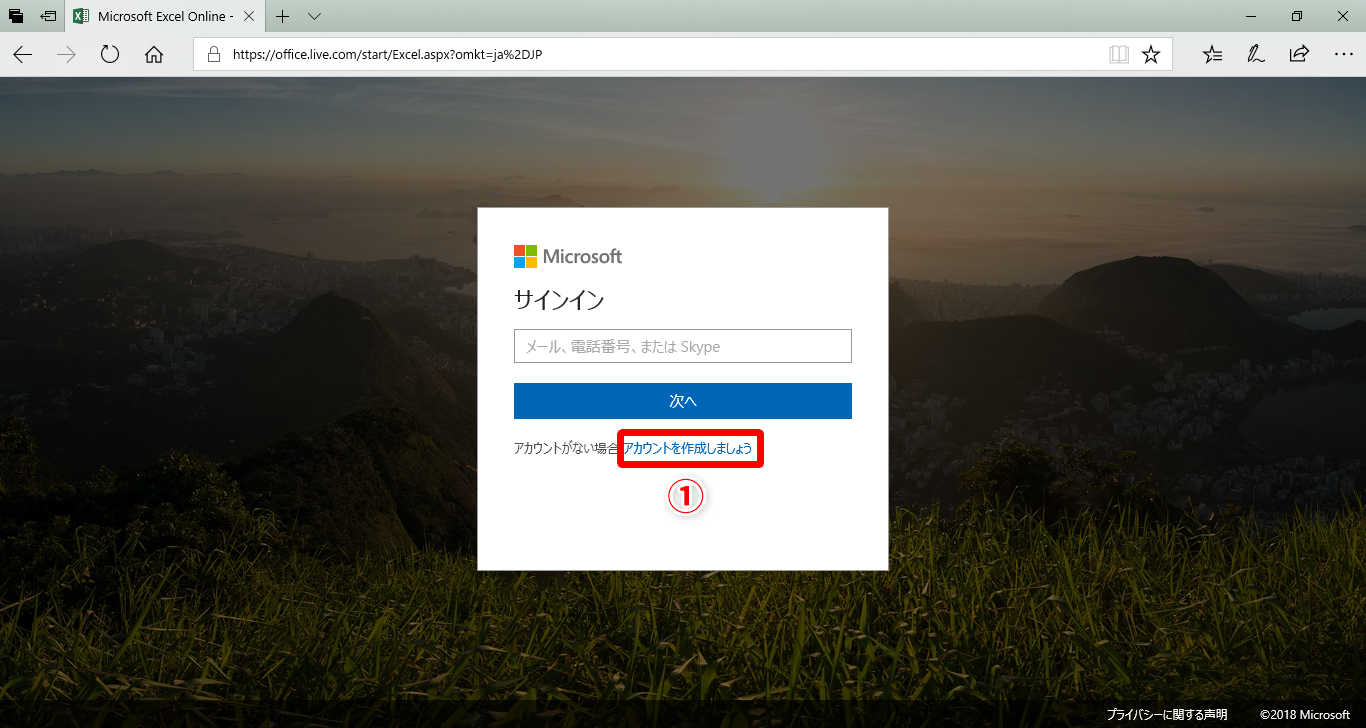The height and width of the screenshot is (728, 1366).
Task: Refresh the current page
Action: pos(110,55)
